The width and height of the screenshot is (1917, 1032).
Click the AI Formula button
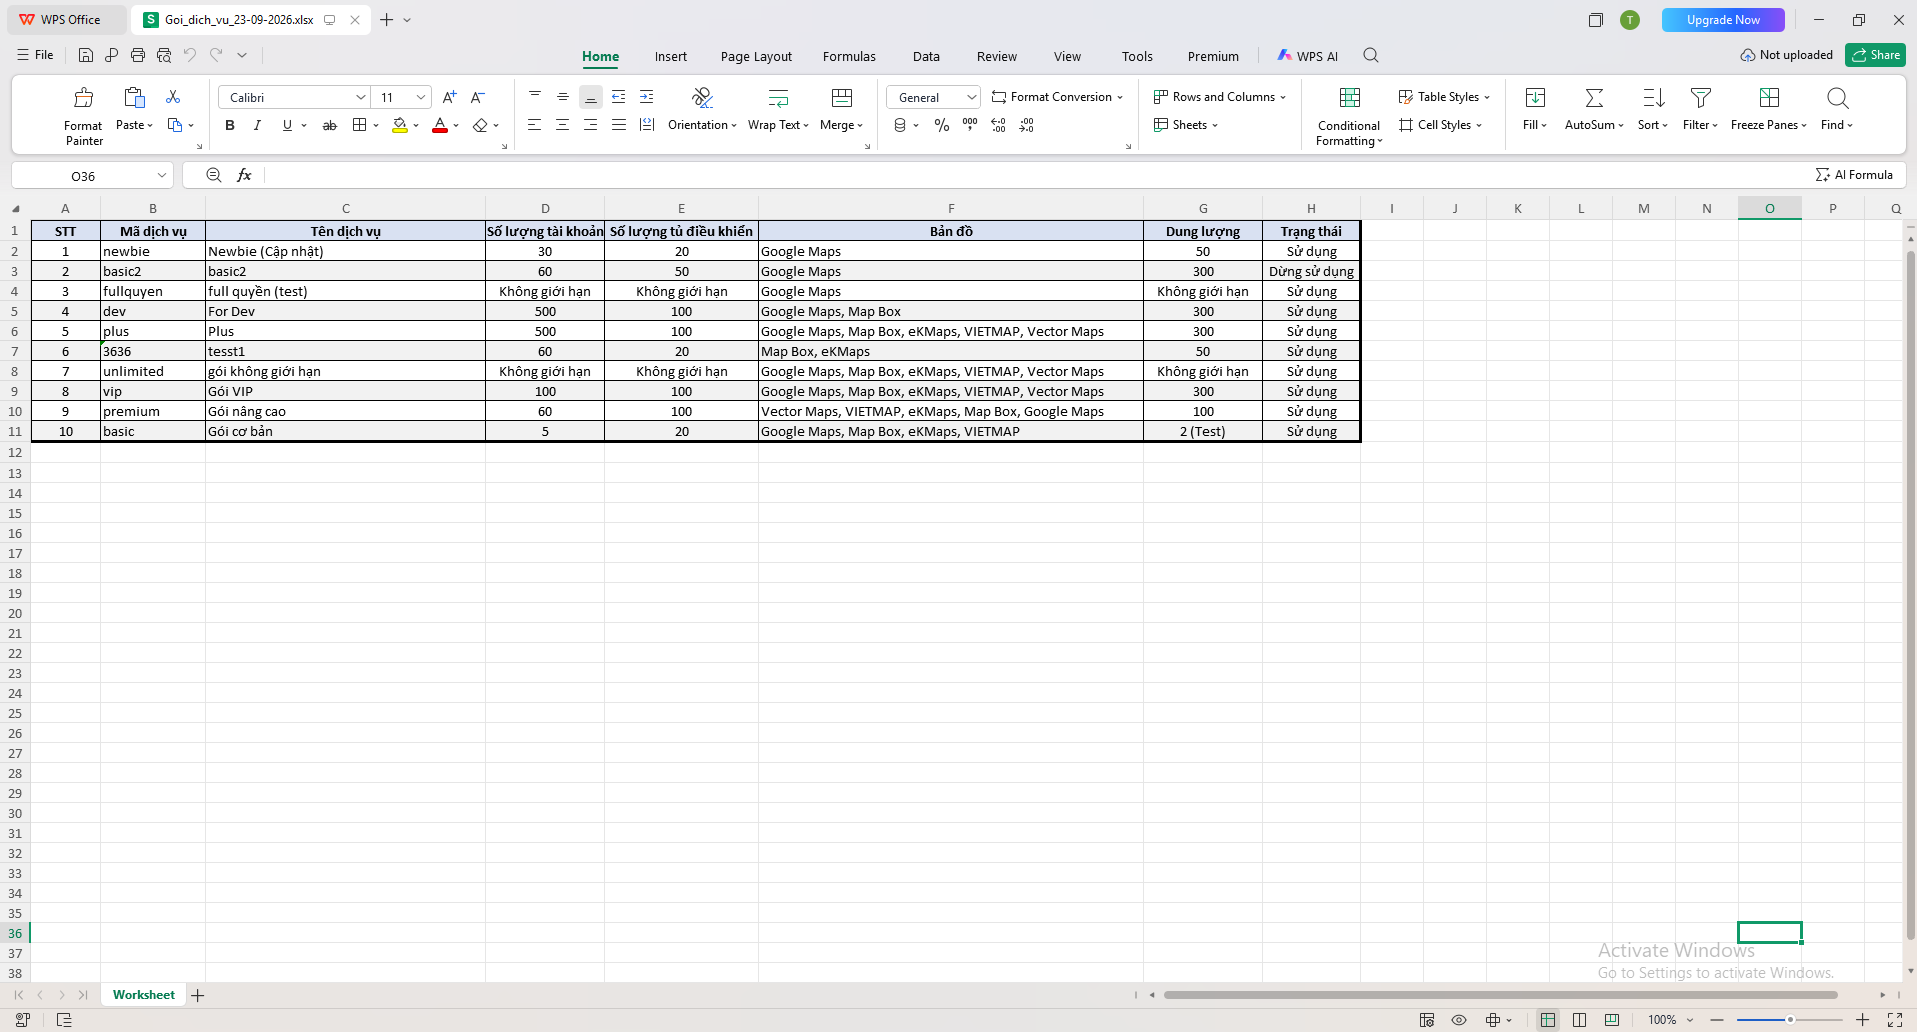point(1854,175)
